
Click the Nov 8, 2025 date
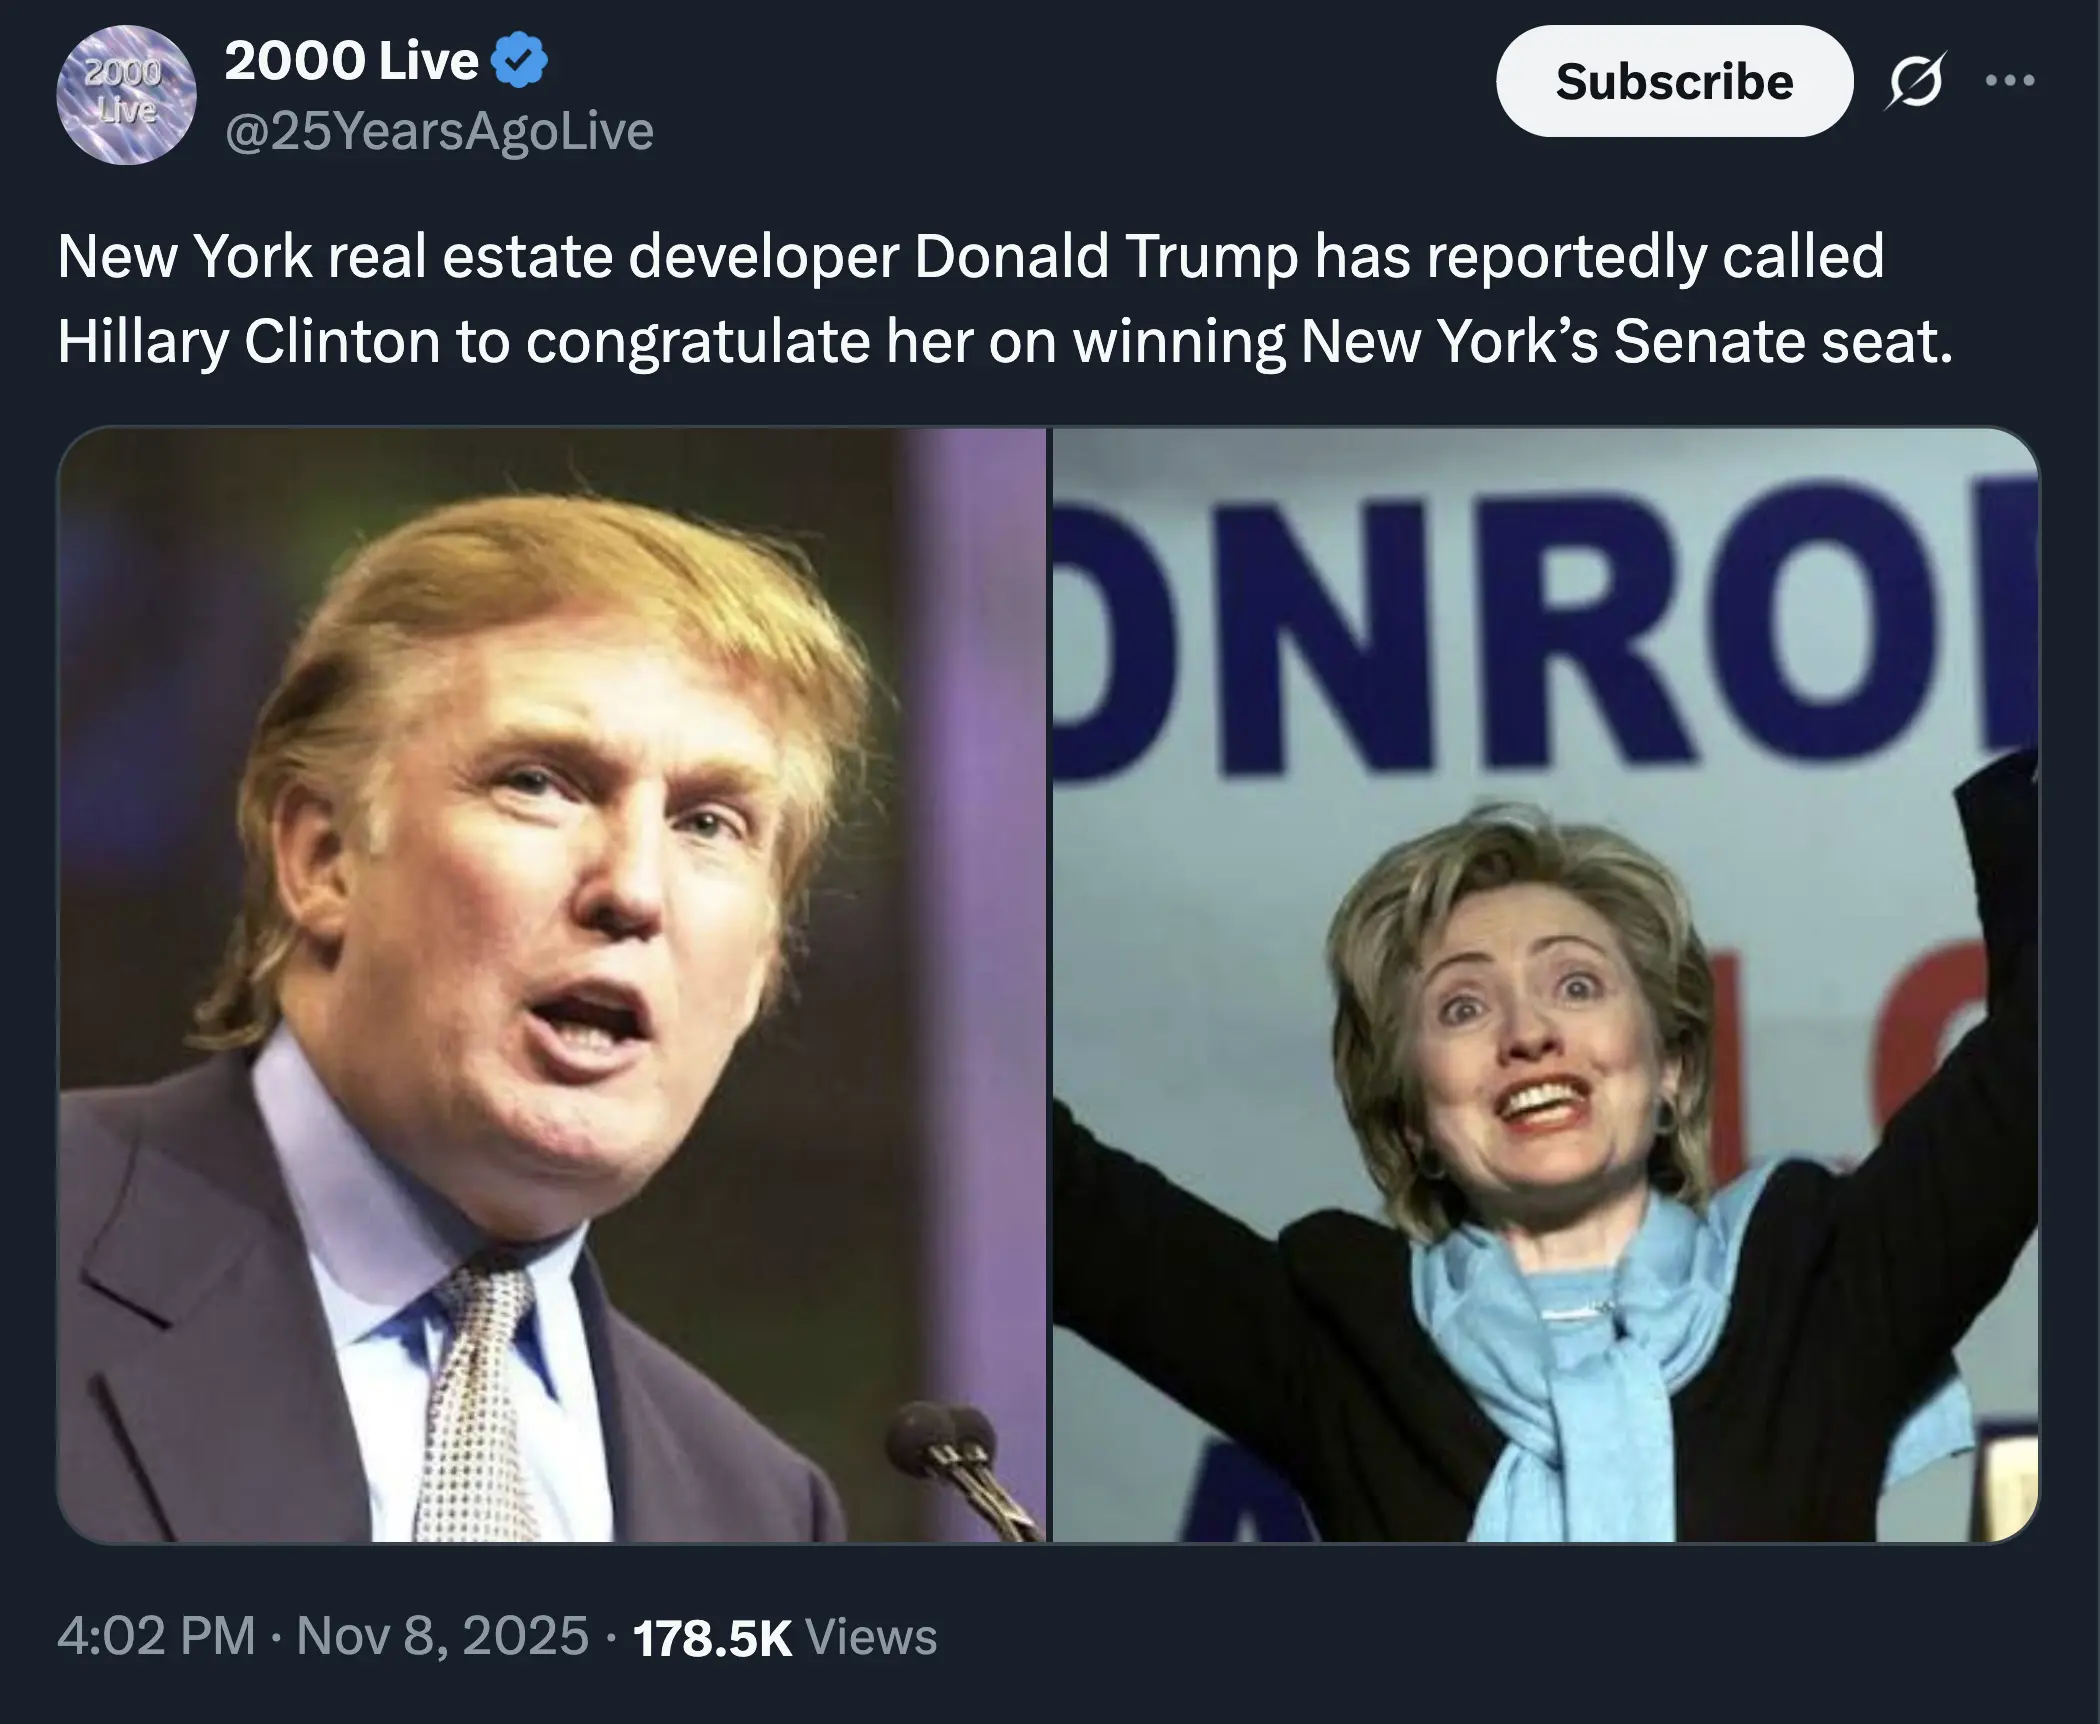coord(443,1636)
